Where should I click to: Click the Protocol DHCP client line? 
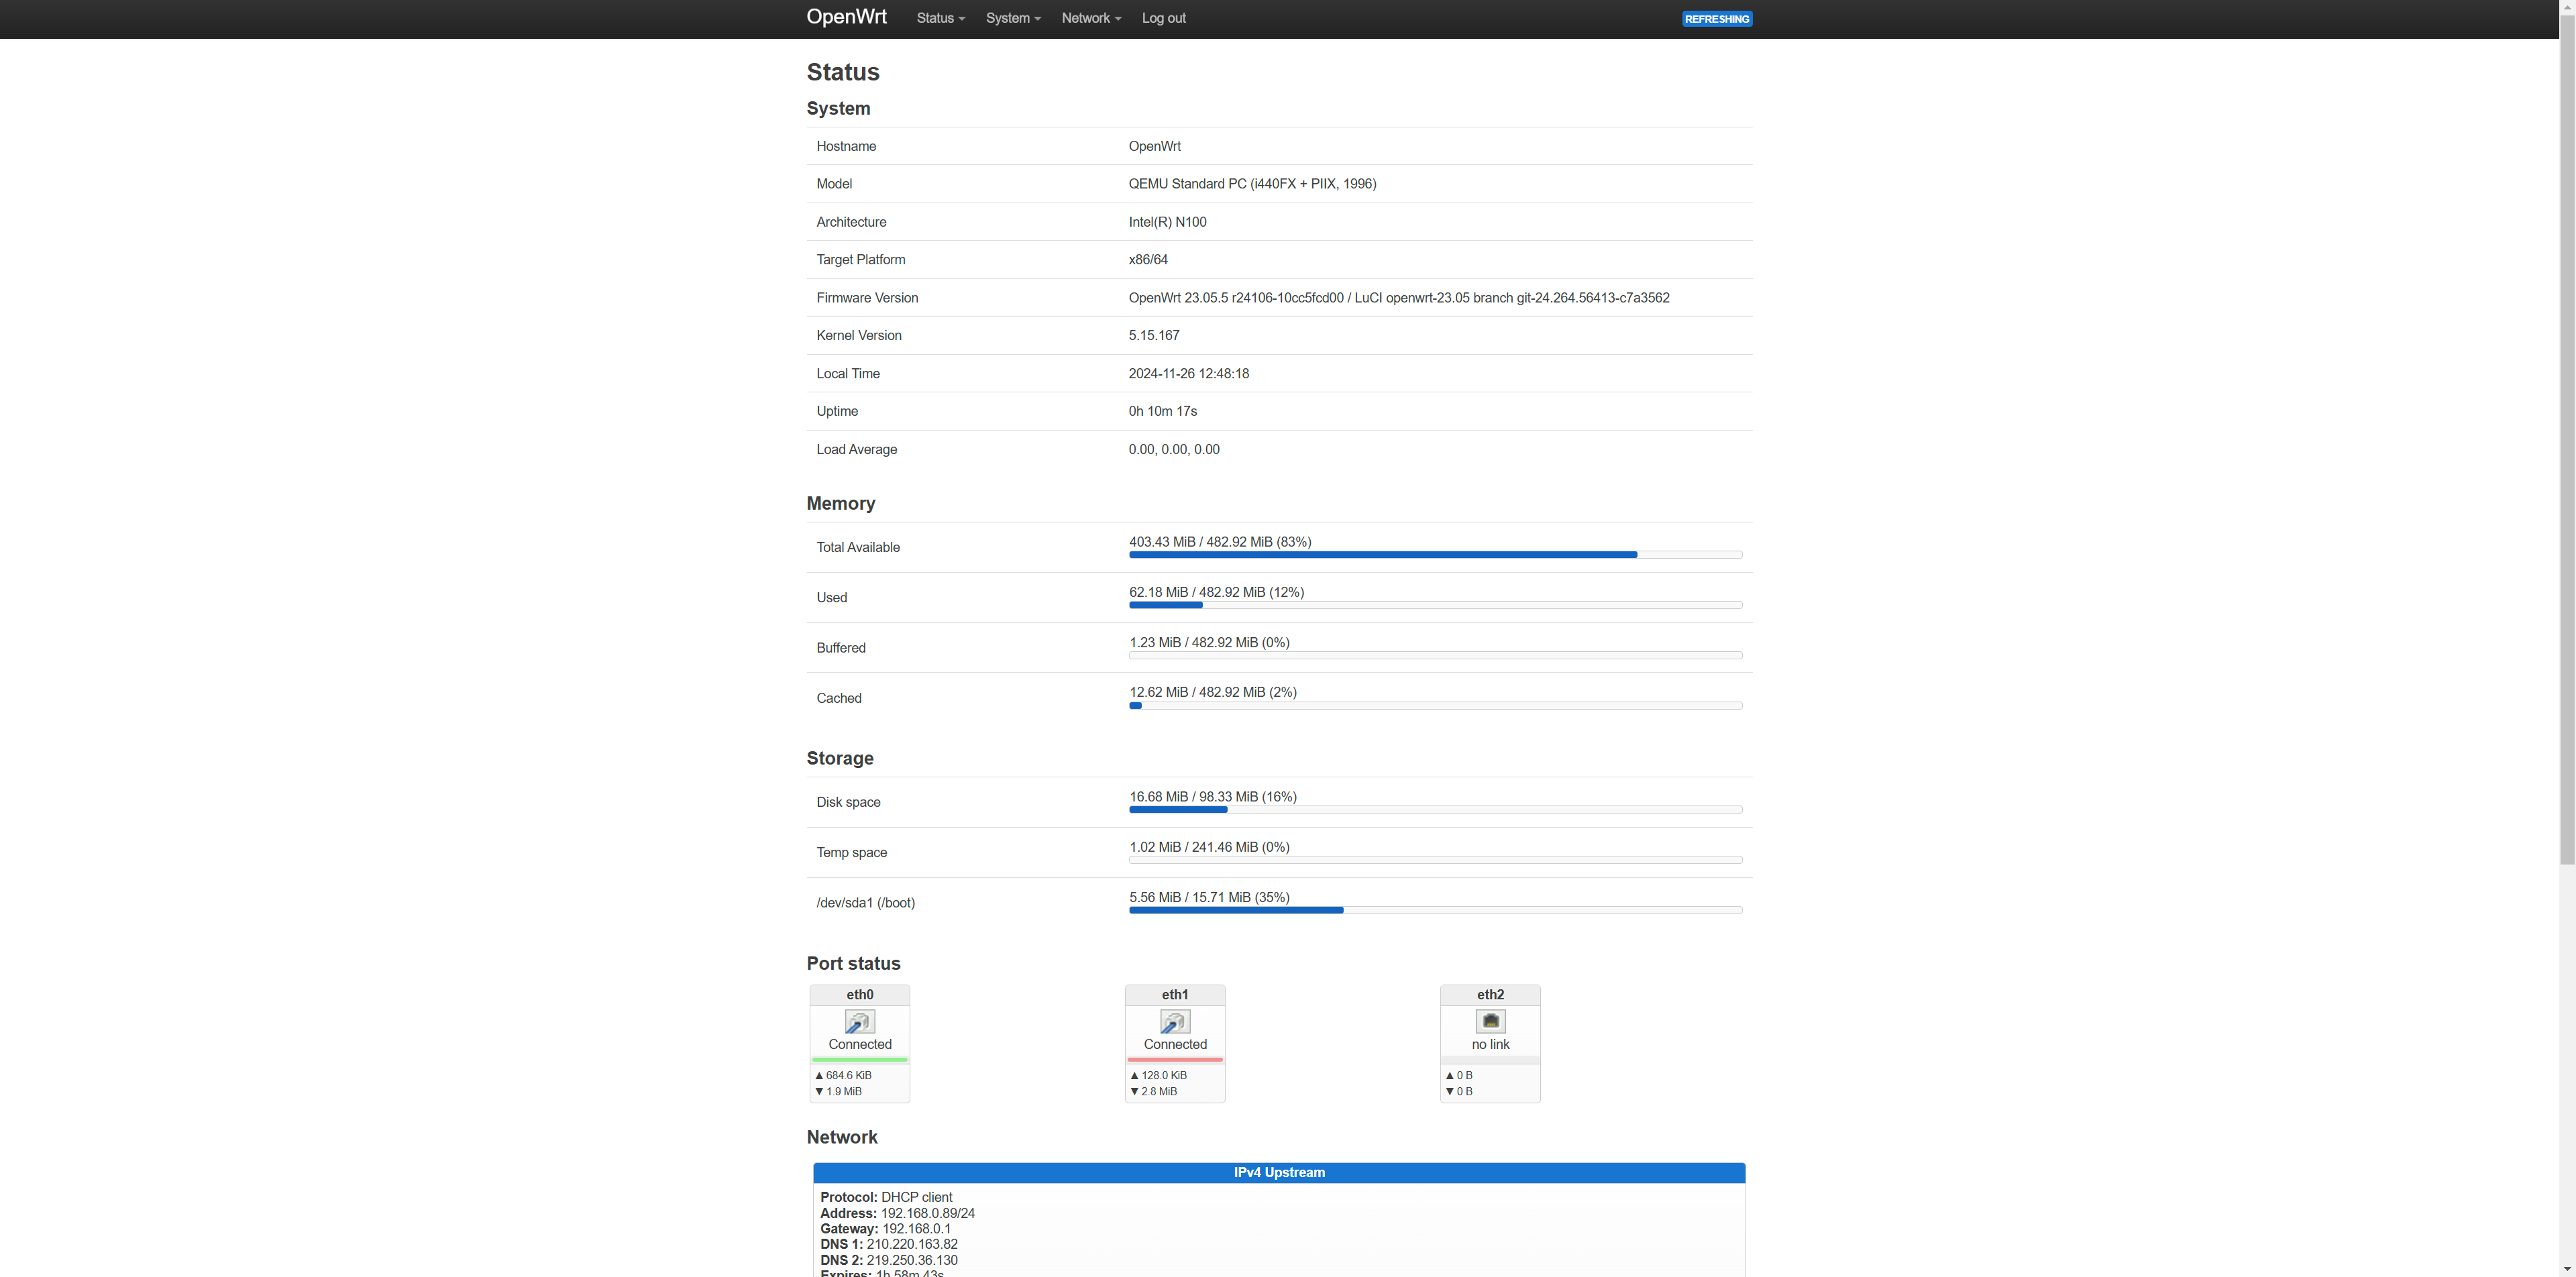tap(886, 1197)
